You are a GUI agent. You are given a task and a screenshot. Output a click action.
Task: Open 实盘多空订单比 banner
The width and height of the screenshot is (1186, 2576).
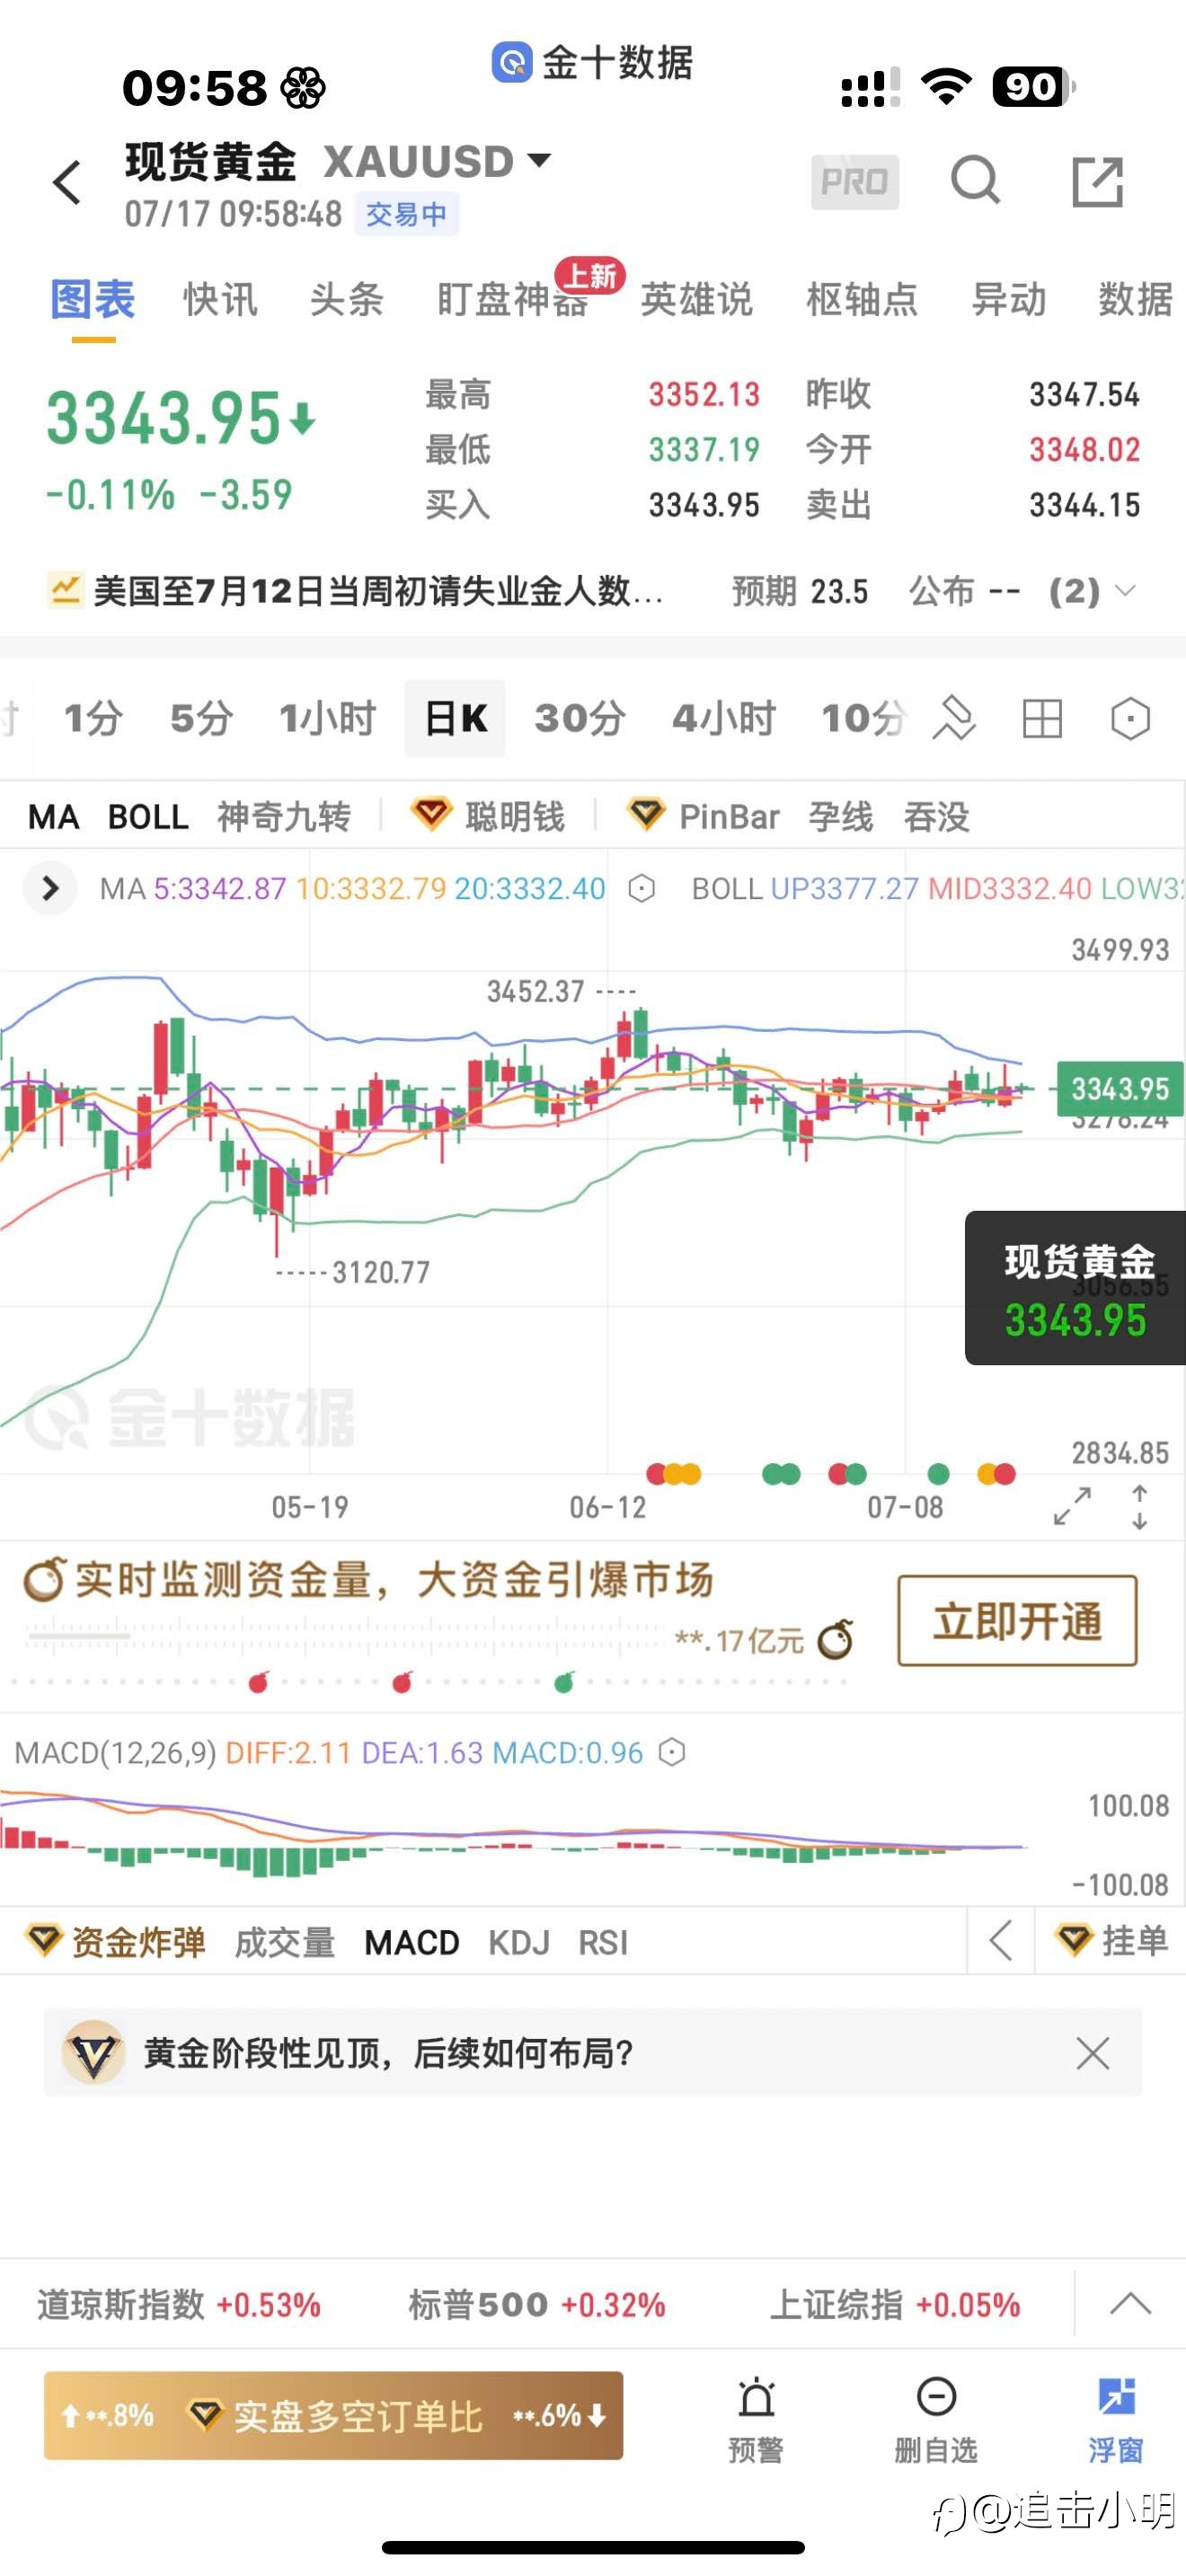[333, 2416]
